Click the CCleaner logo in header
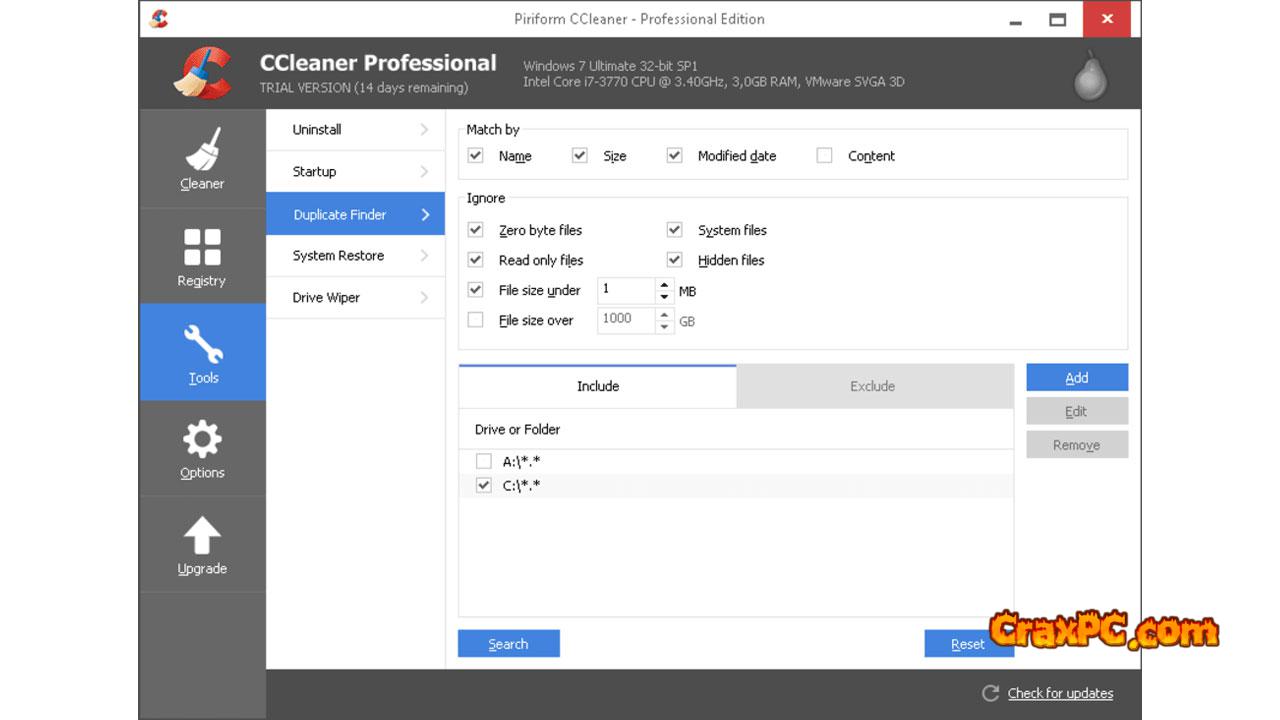Viewport: 1280px width, 720px height. click(203, 74)
